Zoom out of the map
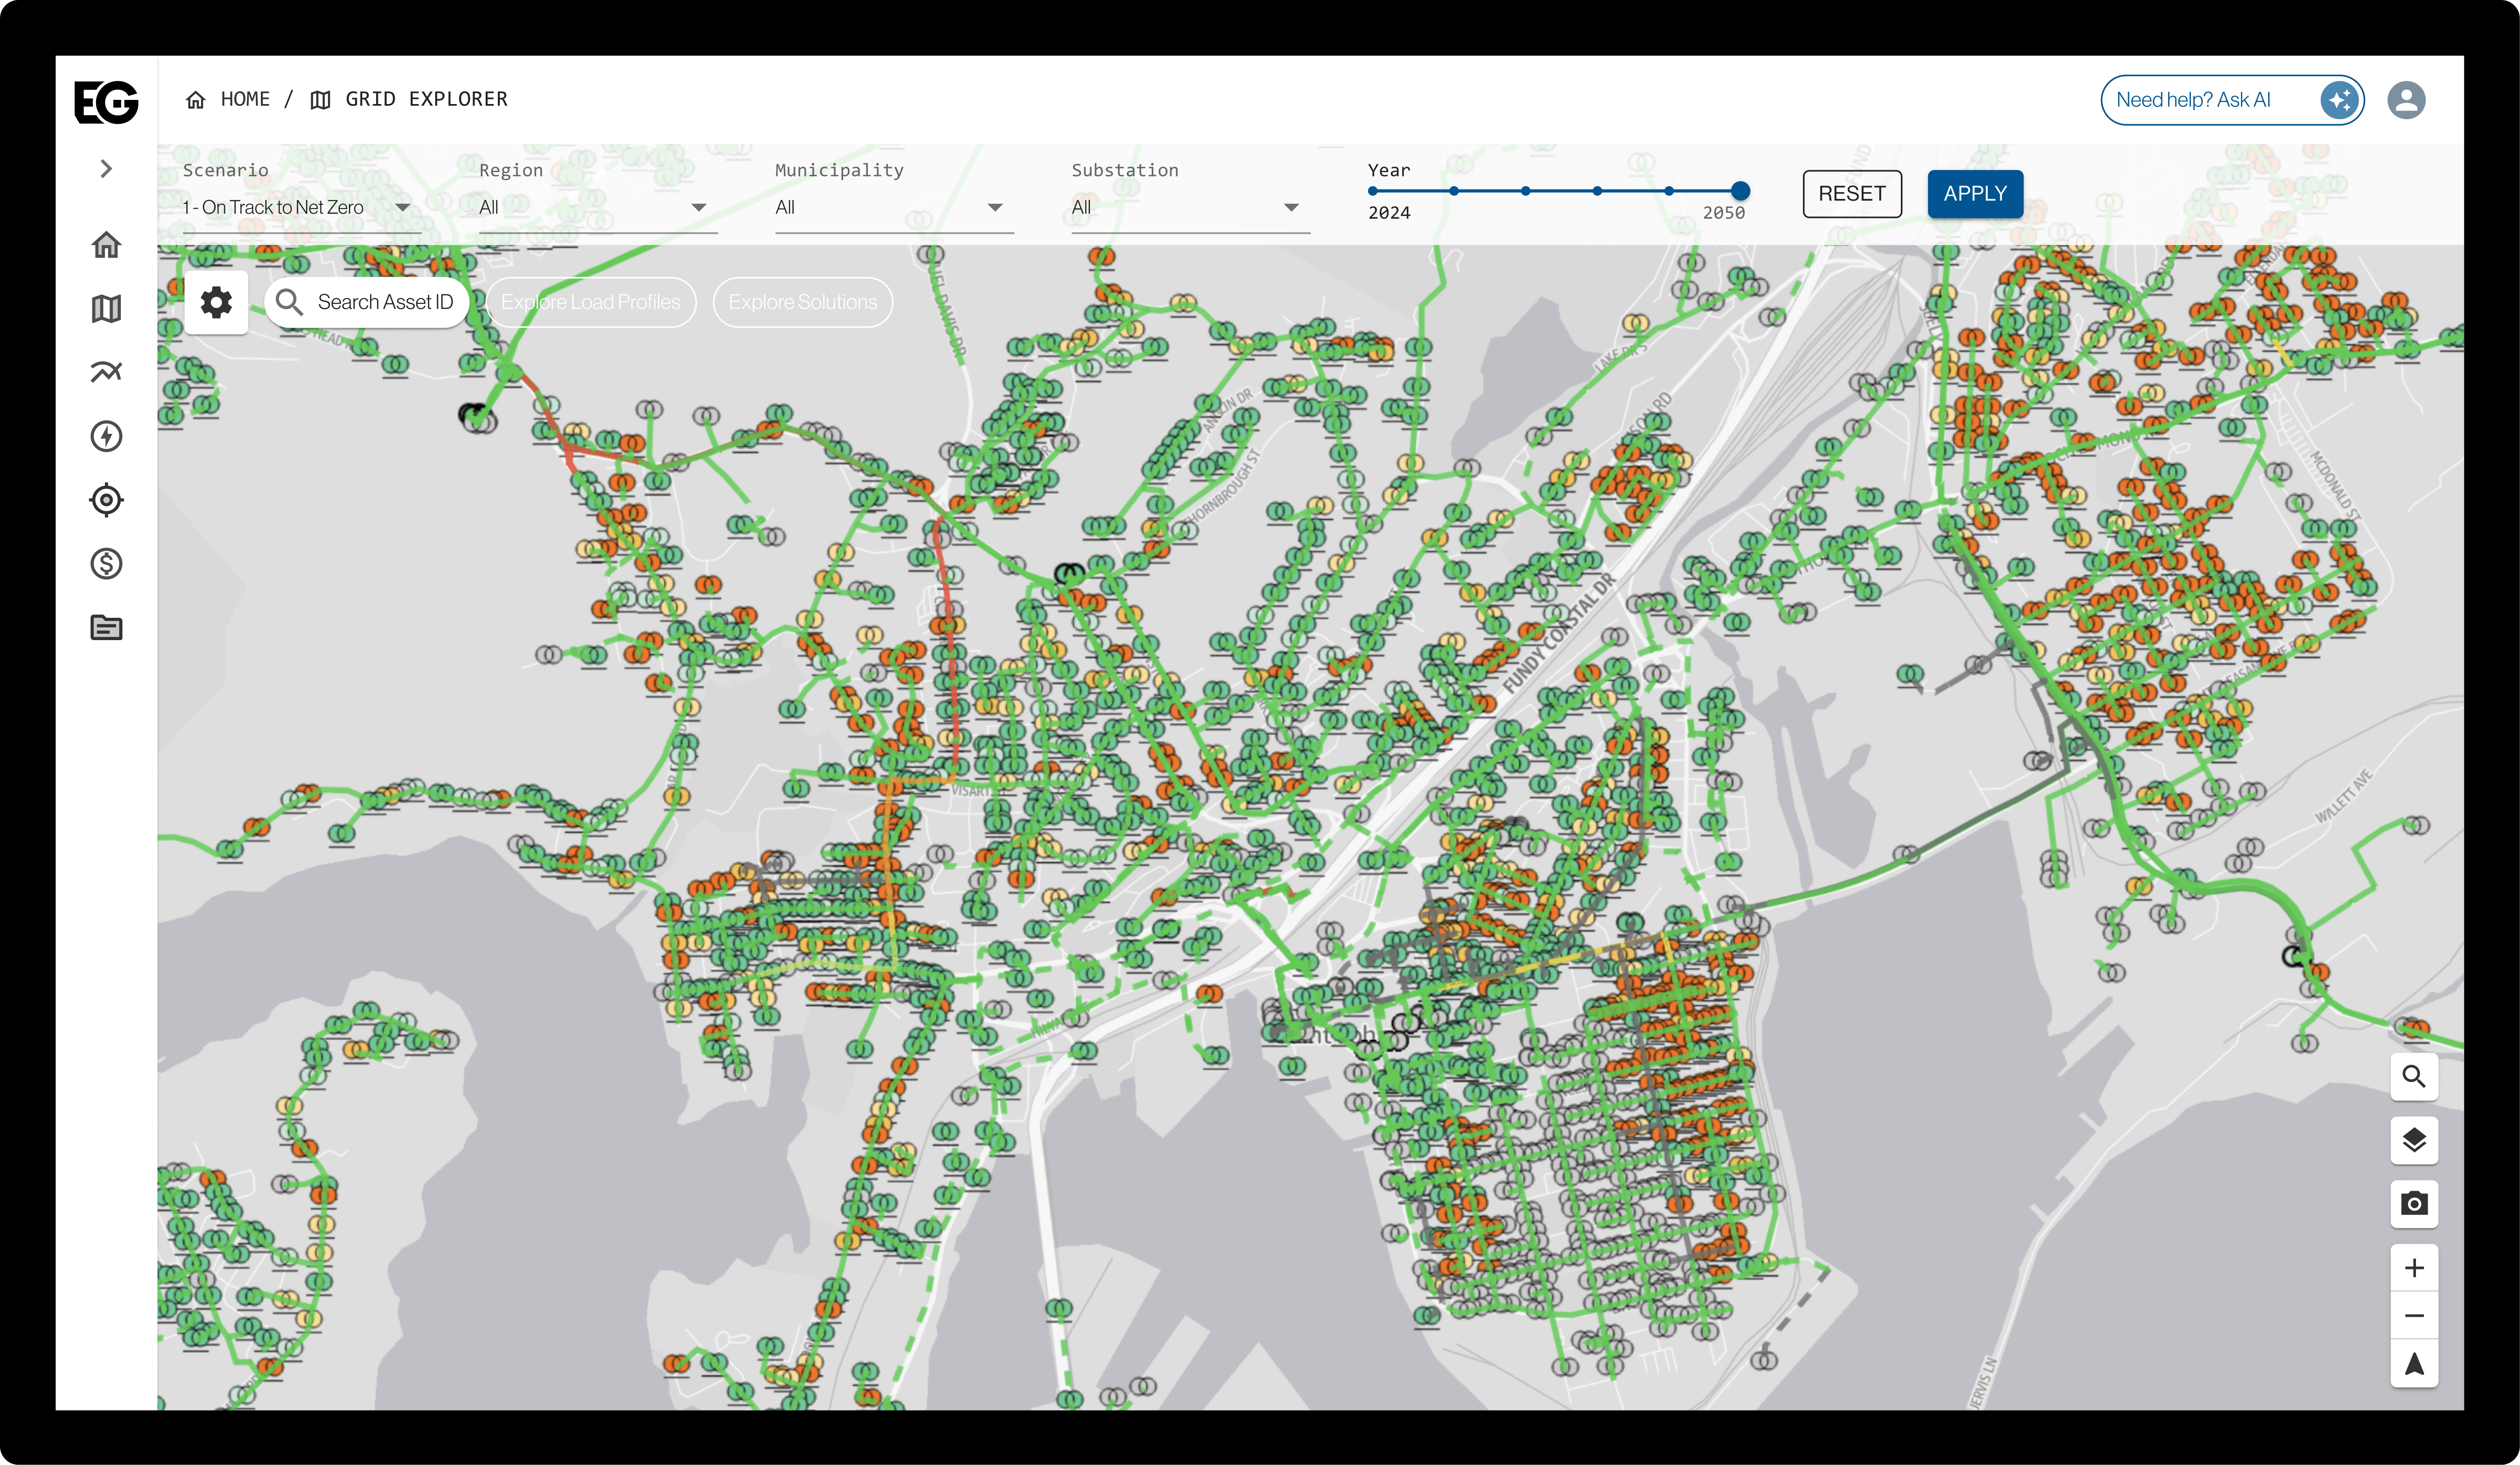 (2413, 1316)
